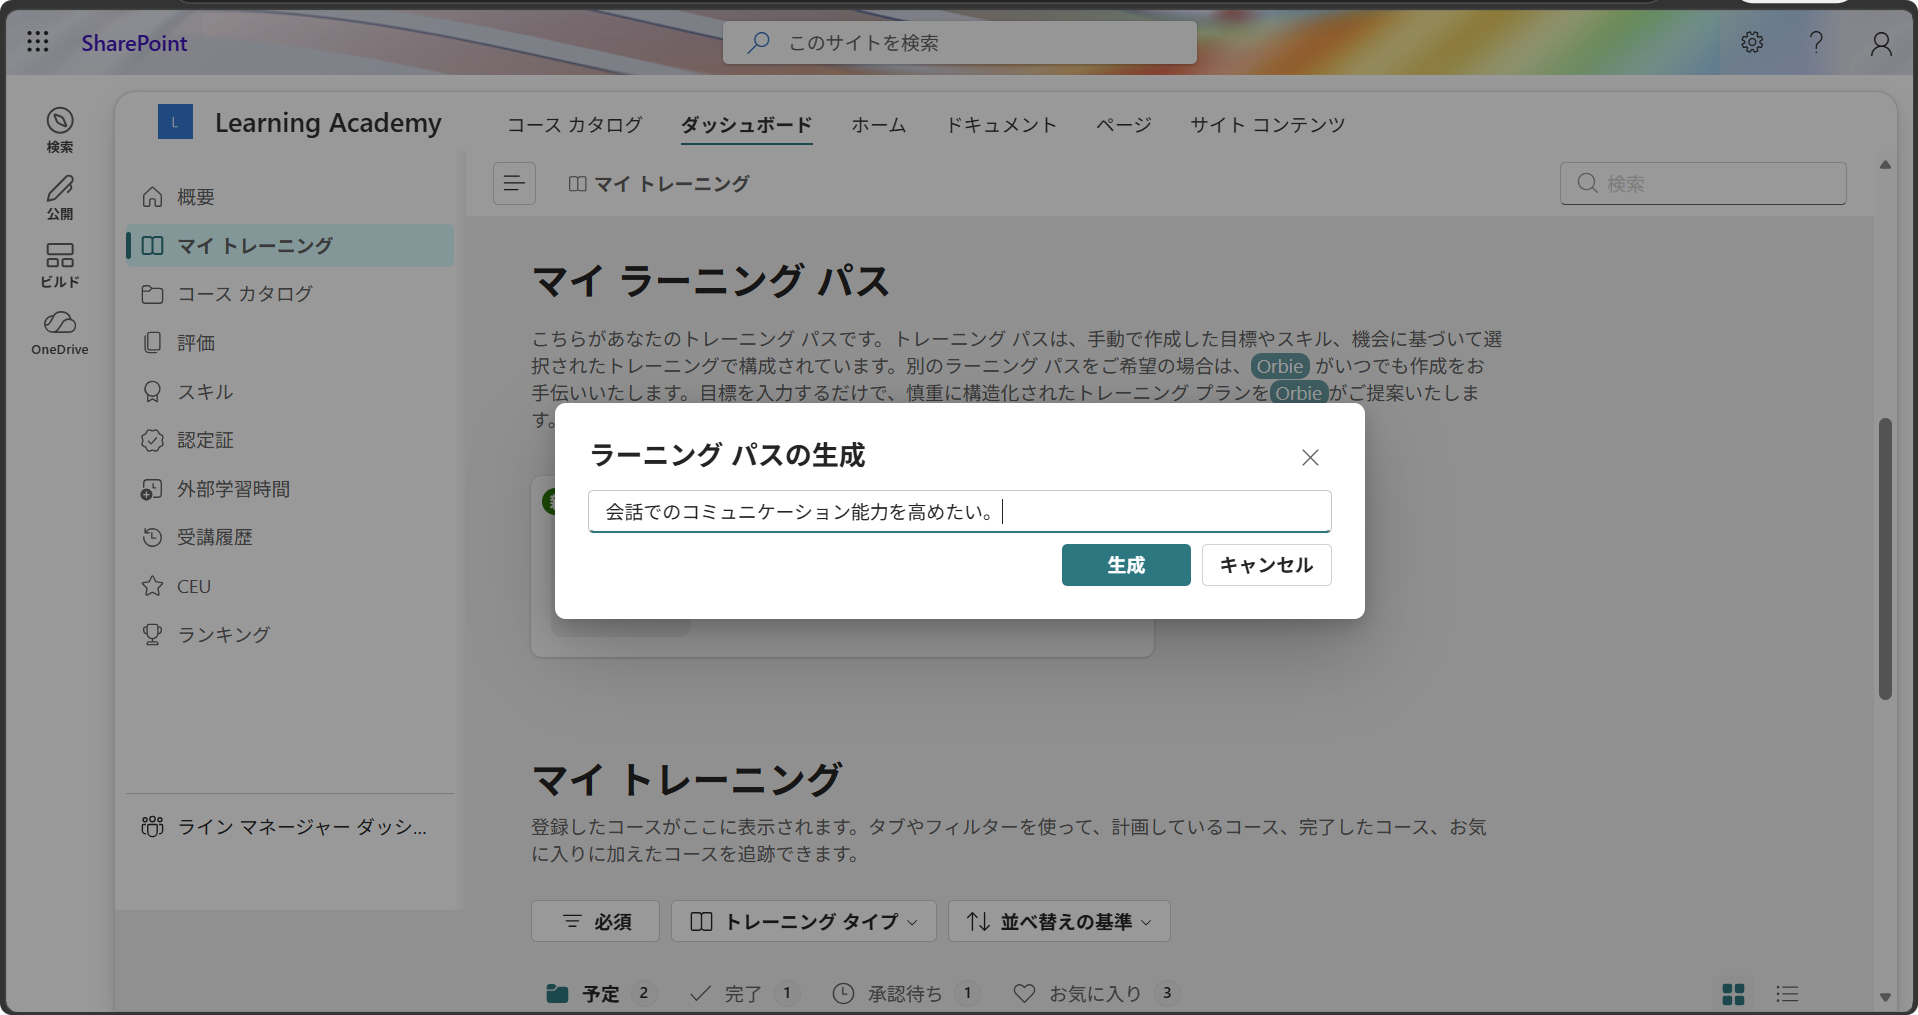Open スキル in the sidebar
The image size is (1918, 1015).
[x=290, y=392]
